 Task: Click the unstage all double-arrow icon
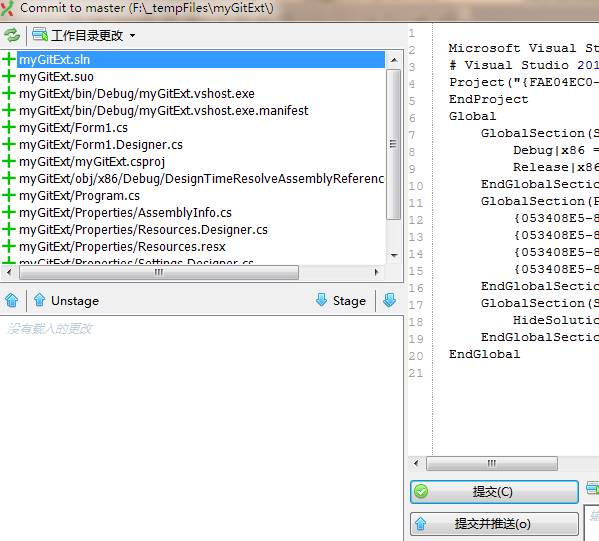click(x=12, y=300)
